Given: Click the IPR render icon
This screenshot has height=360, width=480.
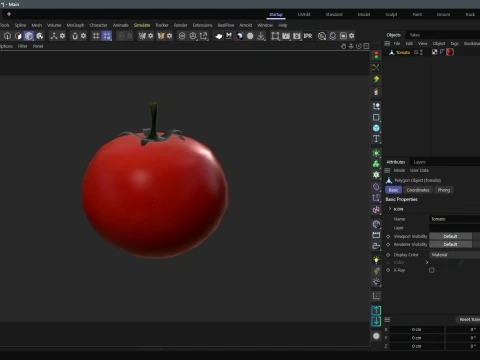Looking at the screenshot, I should click(x=308, y=36).
